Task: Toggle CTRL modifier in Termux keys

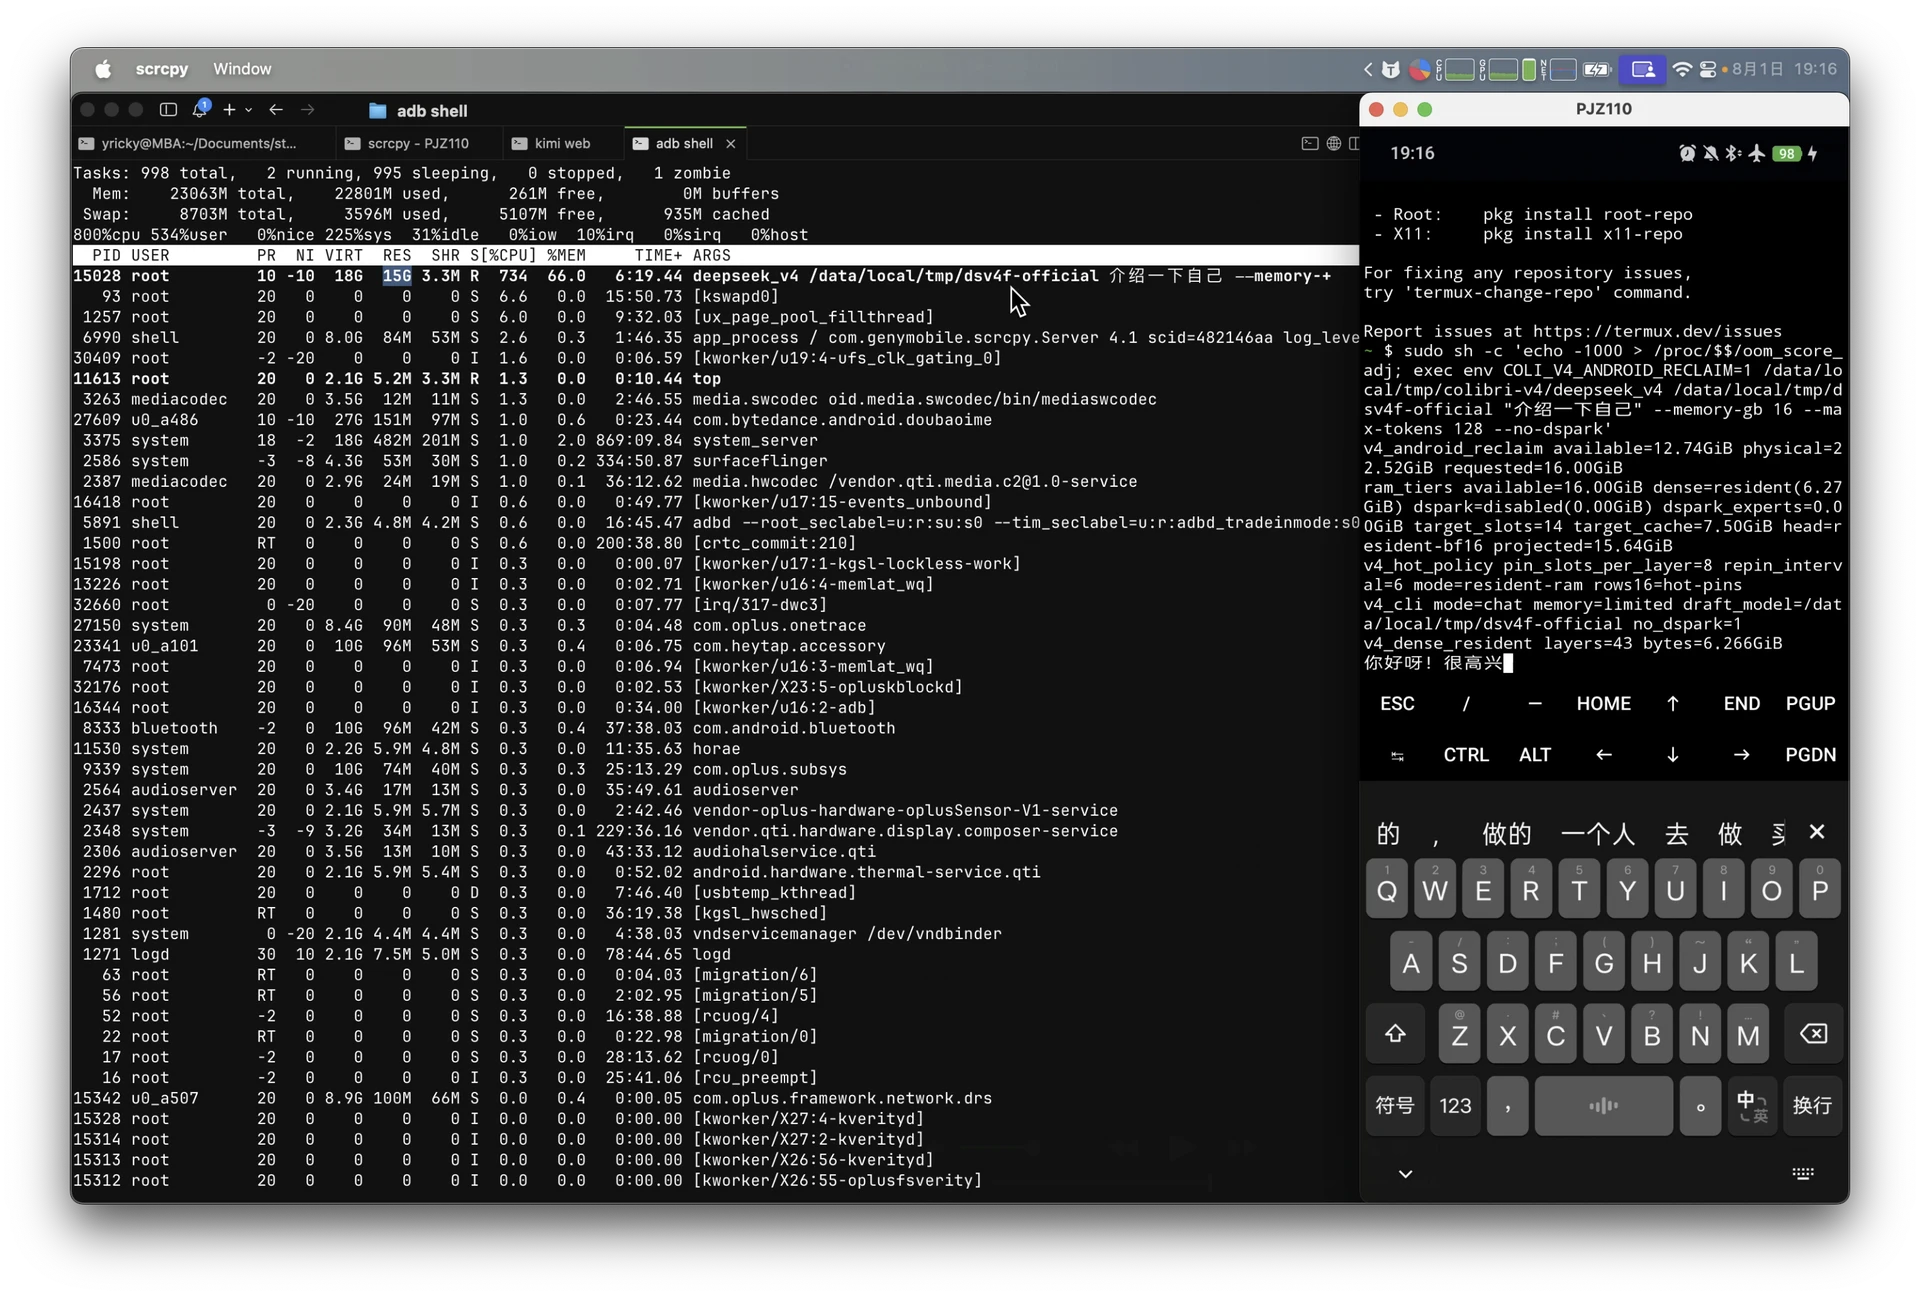Action: click(1465, 754)
